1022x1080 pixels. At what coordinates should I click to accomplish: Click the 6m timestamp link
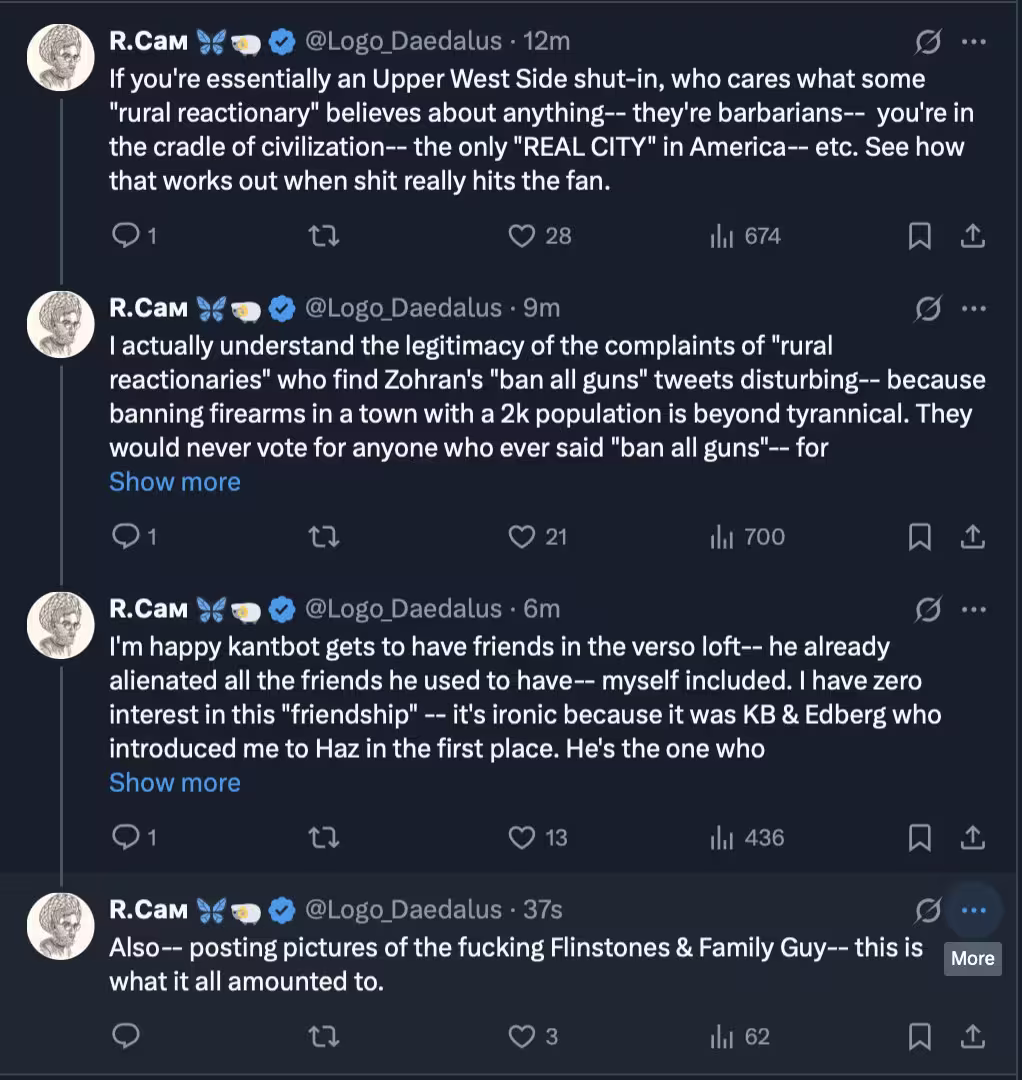(x=542, y=609)
